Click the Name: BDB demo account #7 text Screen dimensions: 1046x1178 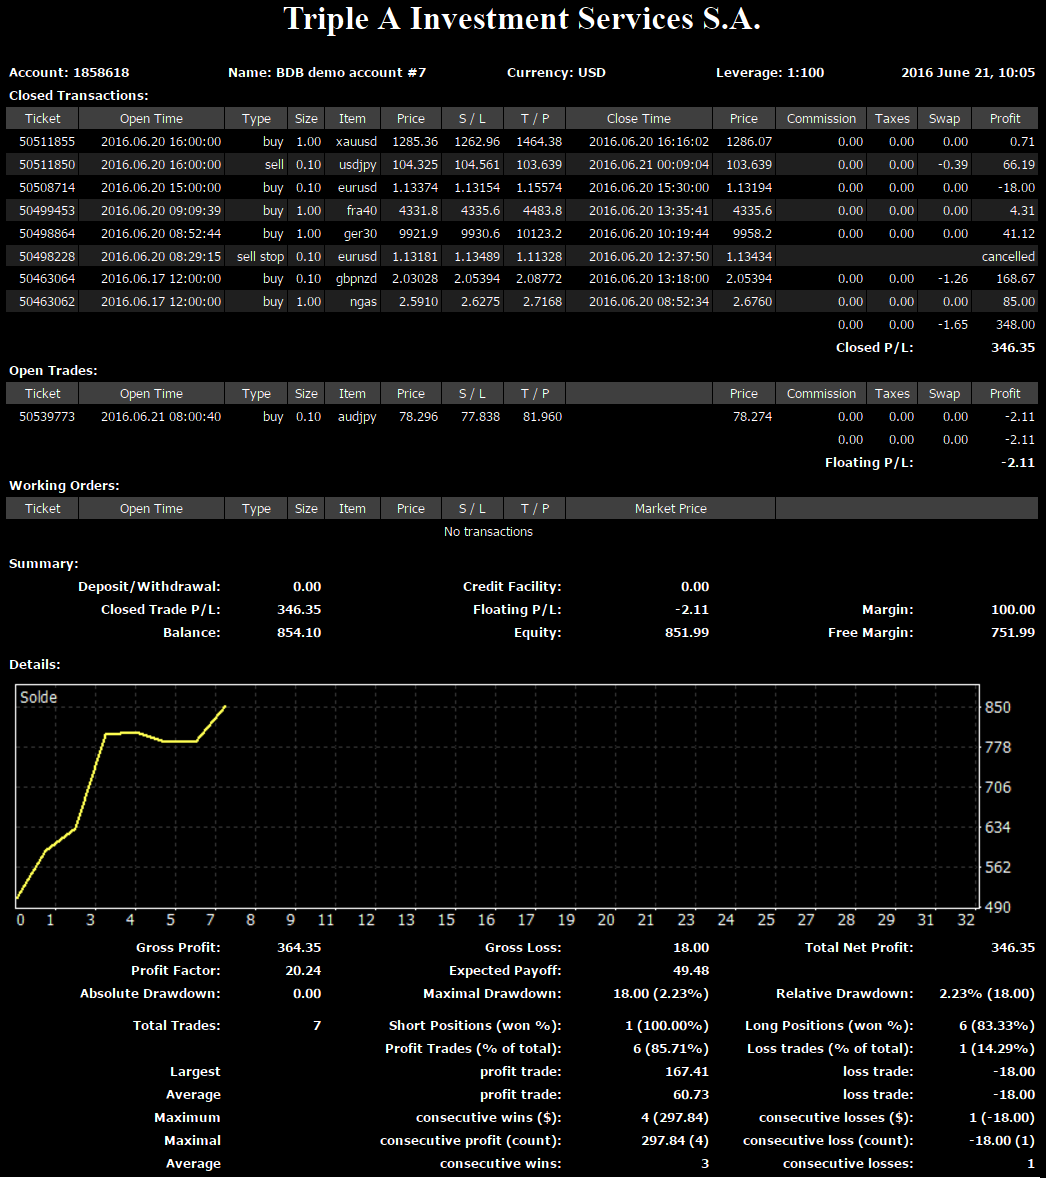327,73
